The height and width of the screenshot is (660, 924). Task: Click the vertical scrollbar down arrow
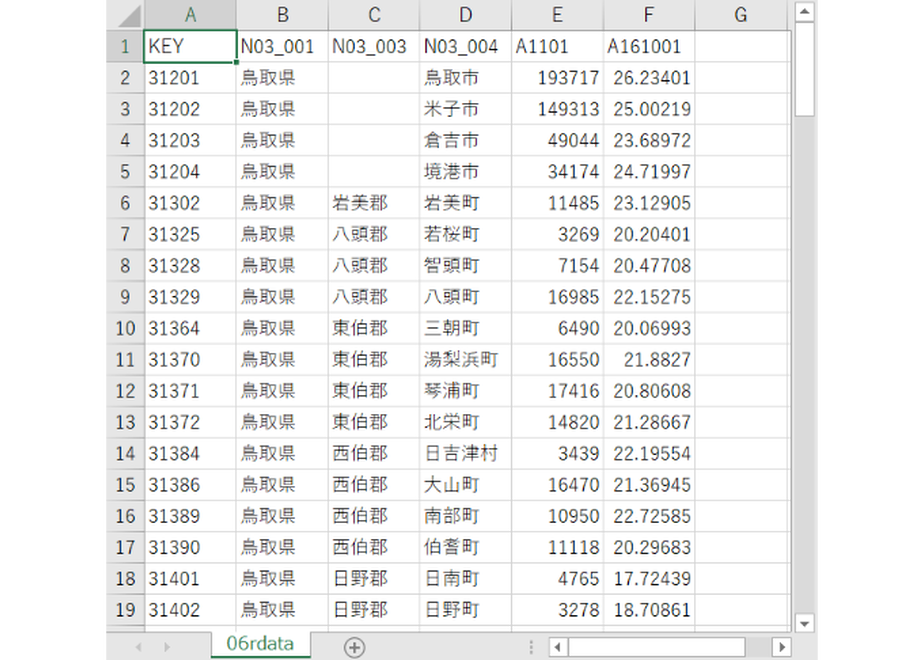click(804, 622)
